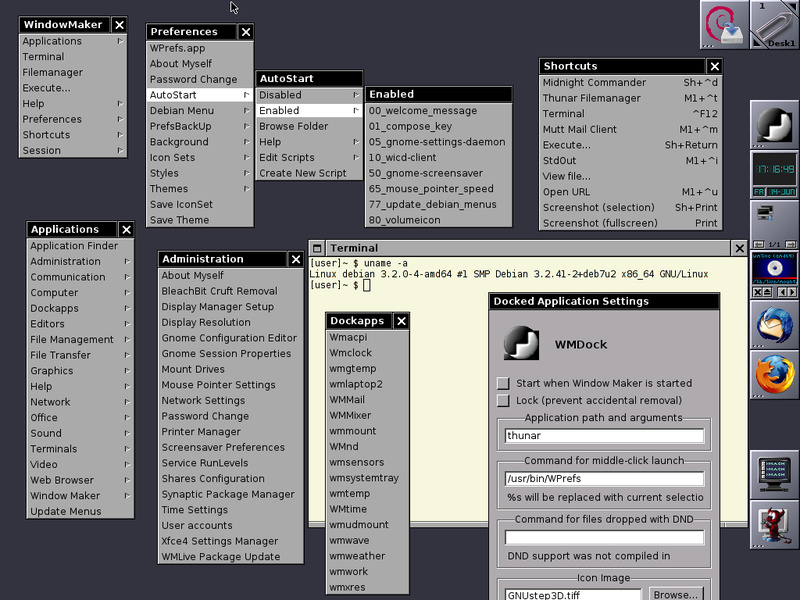Expand Debian Menu in Preferences

[x=199, y=111]
